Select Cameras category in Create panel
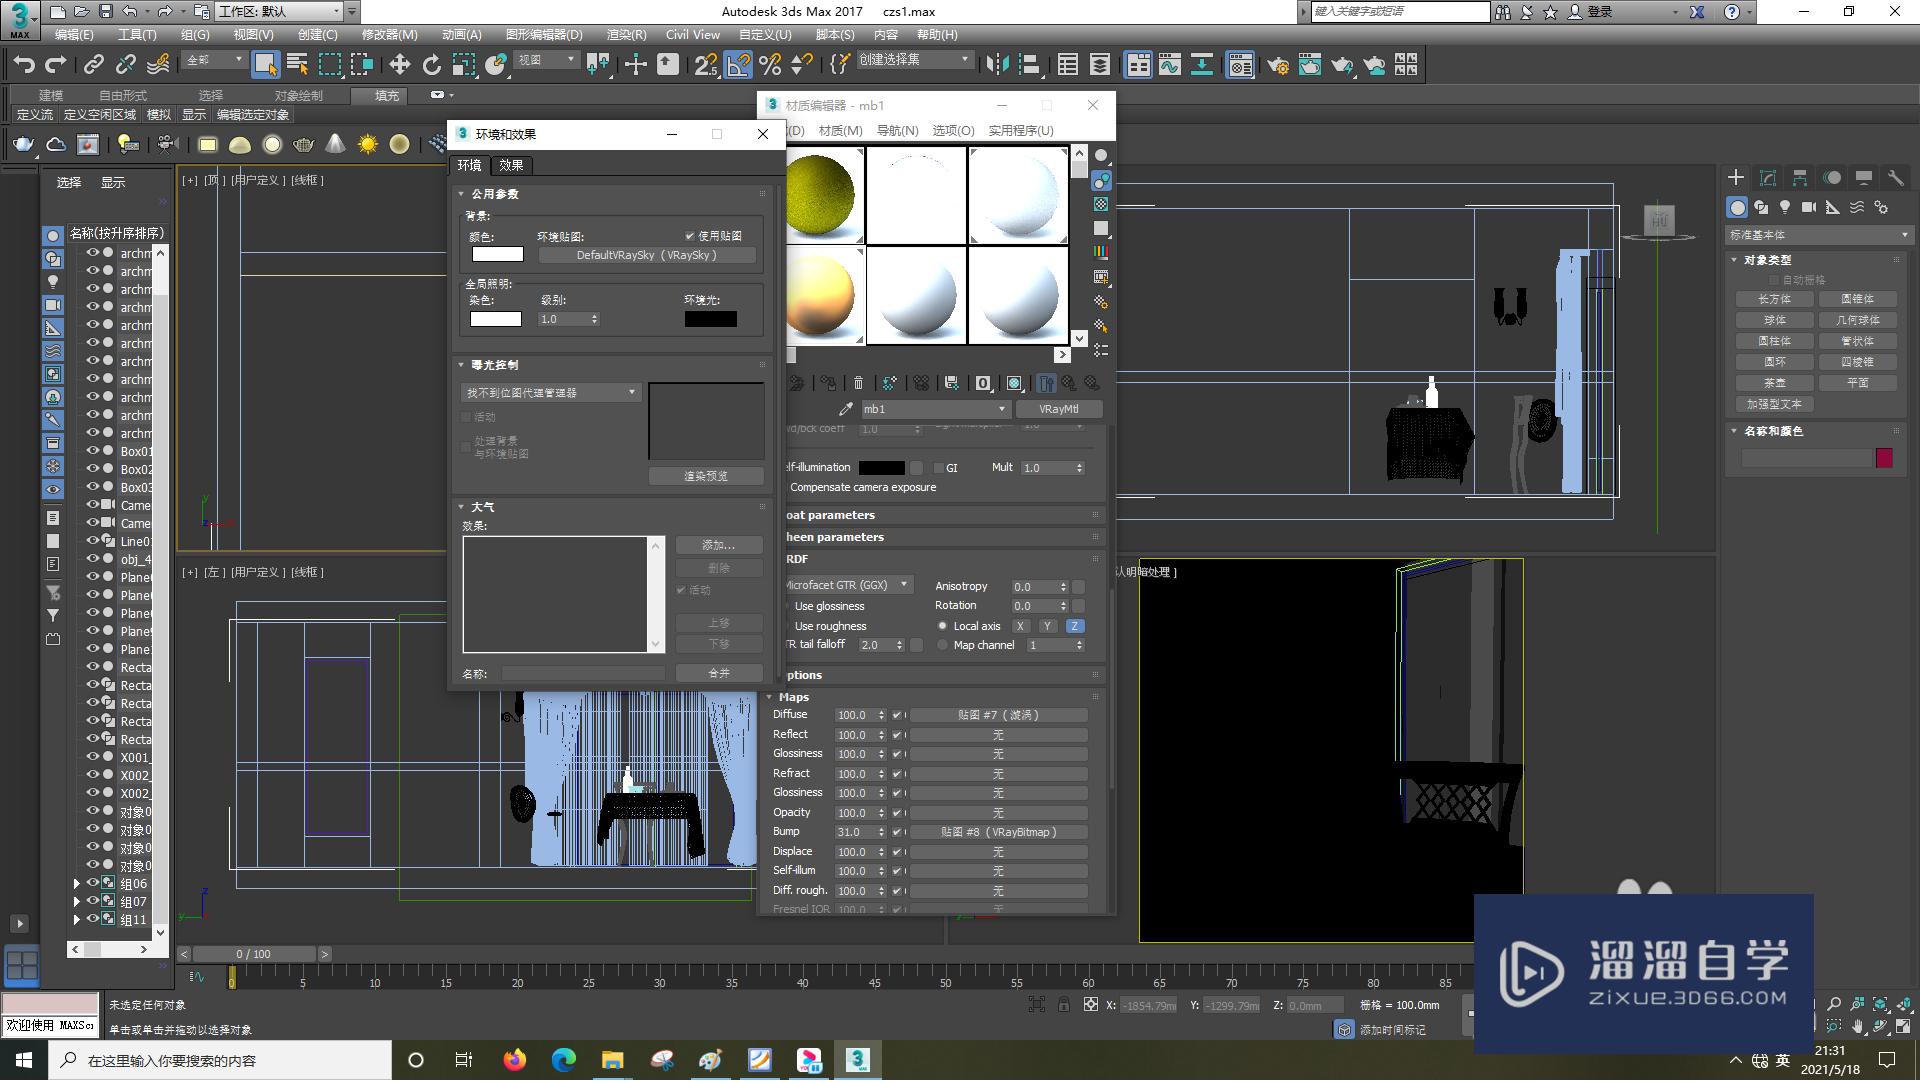The width and height of the screenshot is (1920, 1082). pos(1809,207)
